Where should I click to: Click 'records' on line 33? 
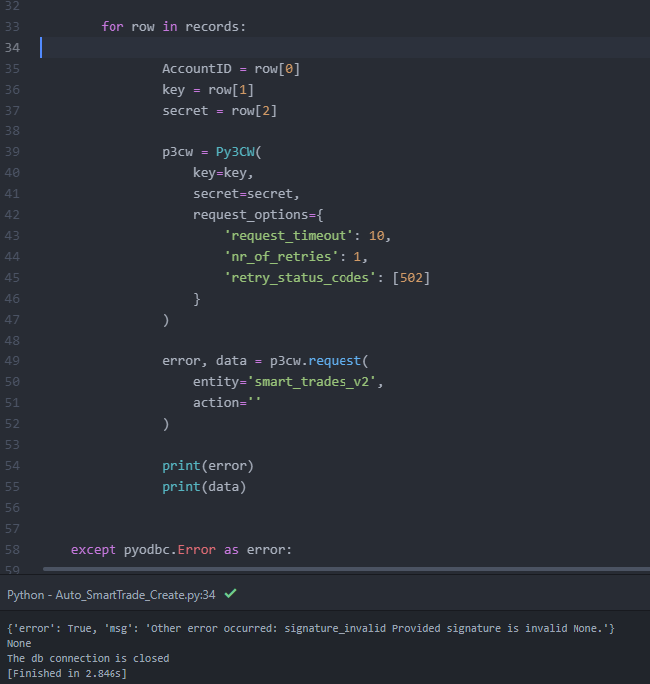coord(212,27)
